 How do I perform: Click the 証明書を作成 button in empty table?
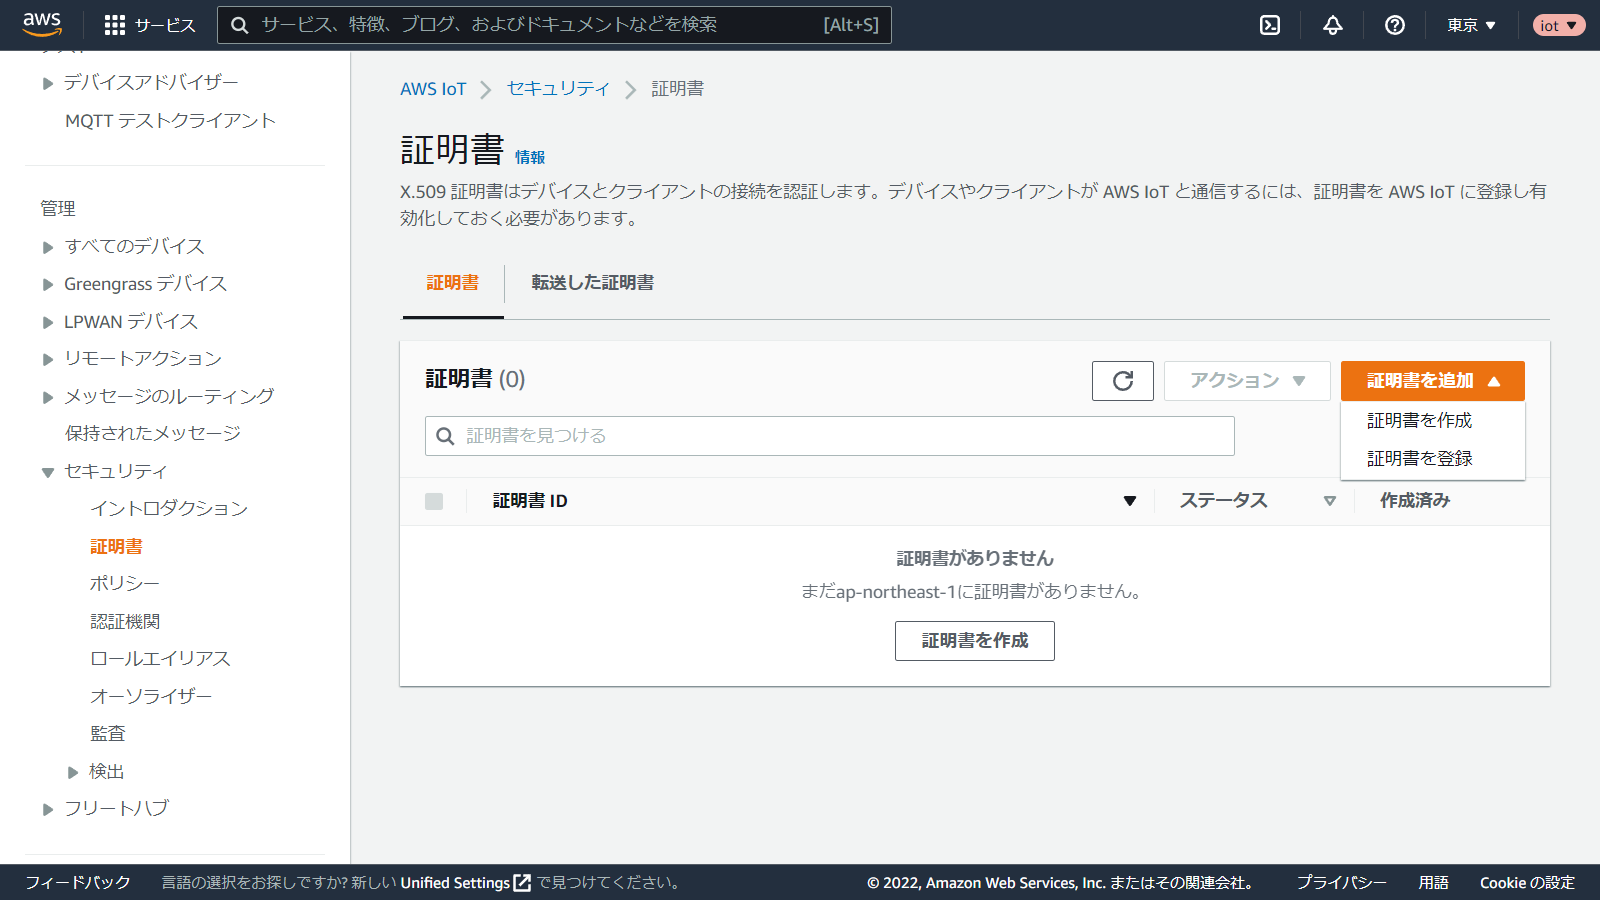click(x=974, y=641)
